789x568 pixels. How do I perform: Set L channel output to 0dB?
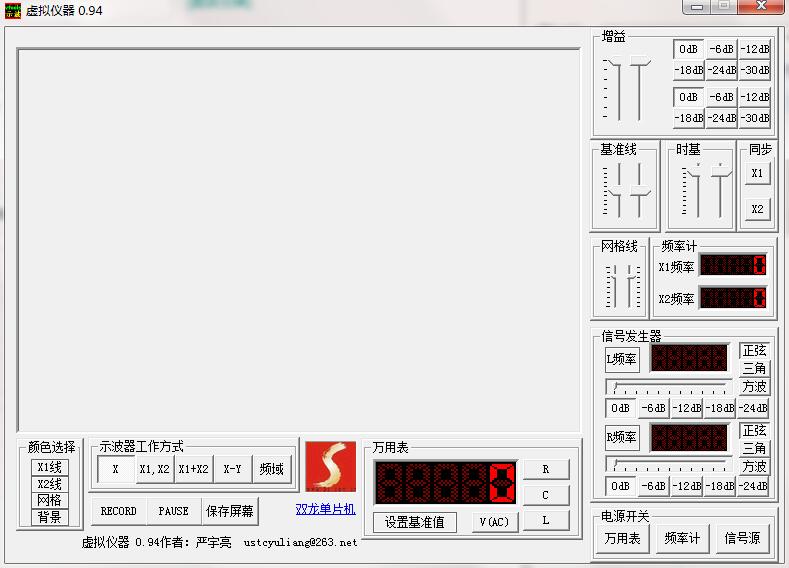coord(620,408)
